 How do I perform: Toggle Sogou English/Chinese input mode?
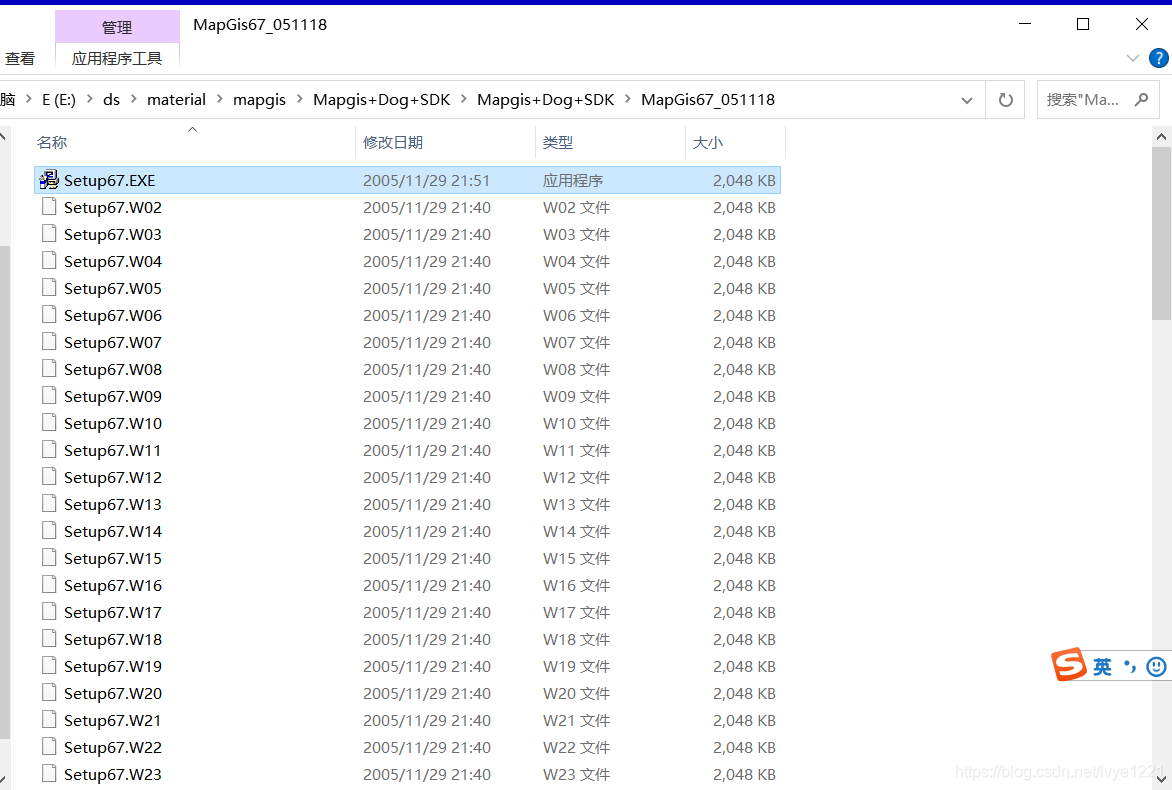pyautogui.click(x=1102, y=667)
